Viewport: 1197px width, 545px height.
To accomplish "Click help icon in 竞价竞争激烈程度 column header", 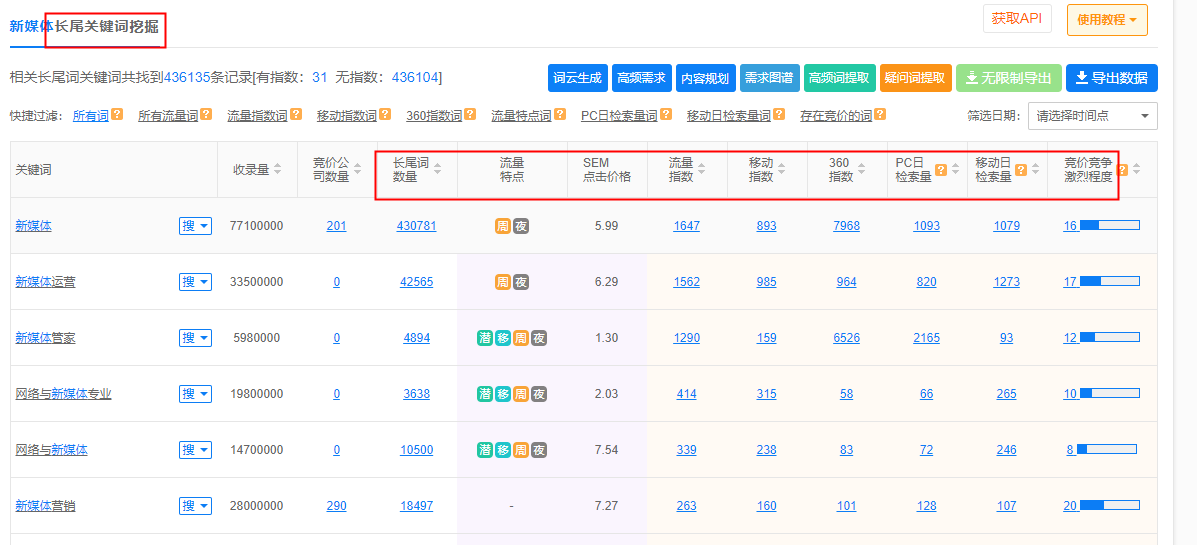I will click(x=1122, y=169).
